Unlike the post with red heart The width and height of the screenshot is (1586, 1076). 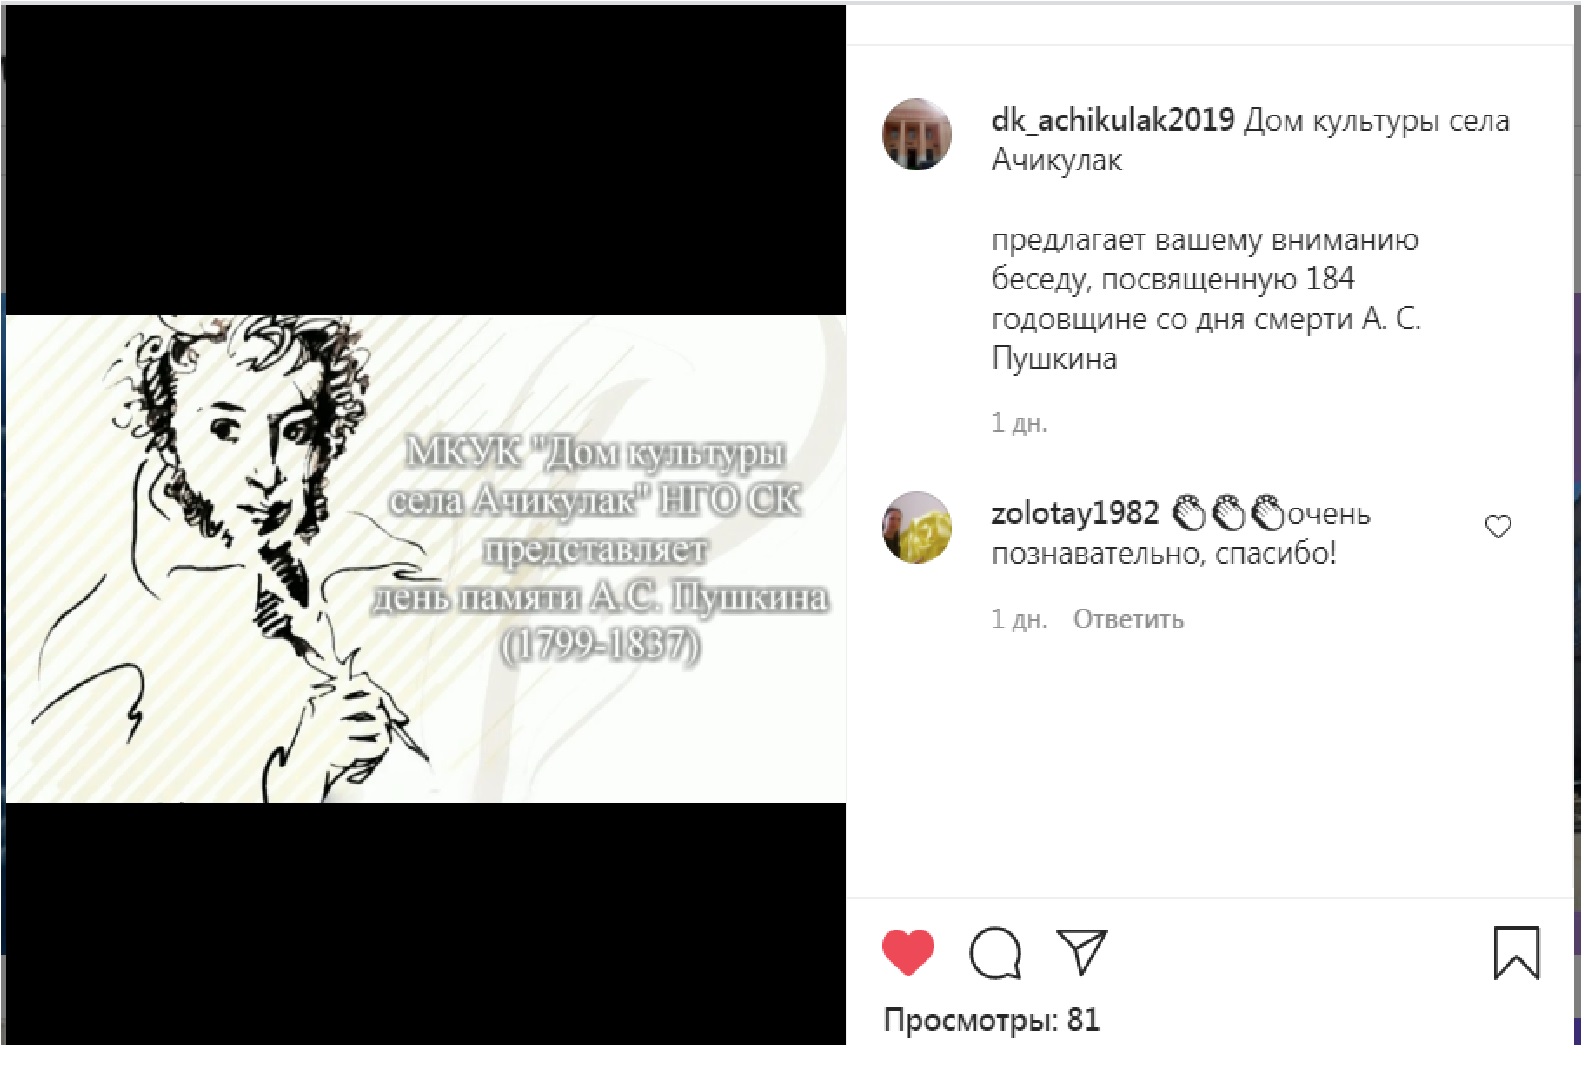point(908,952)
